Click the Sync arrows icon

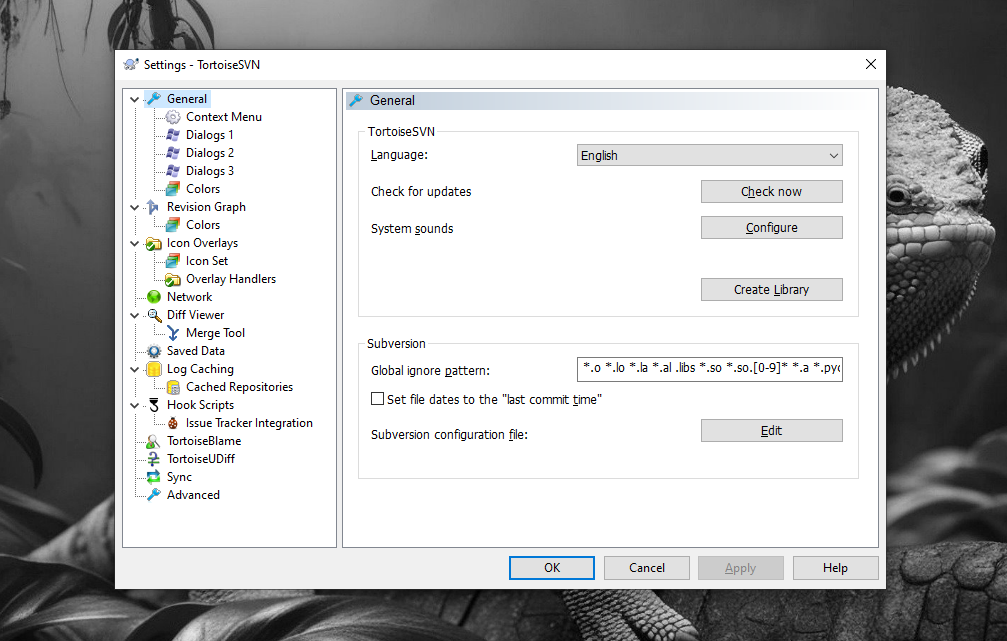pyautogui.click(x=153, y=477)
